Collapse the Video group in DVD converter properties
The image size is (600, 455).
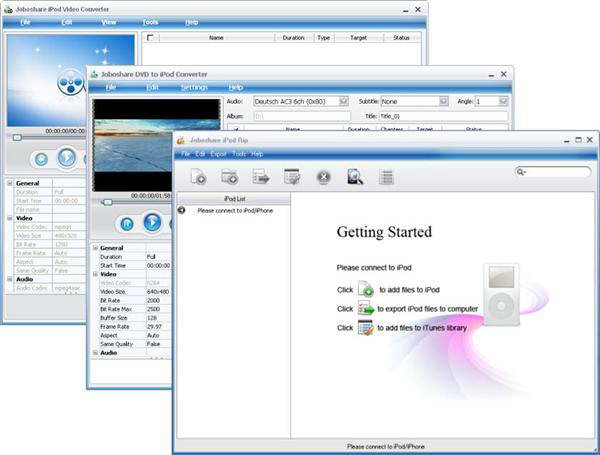click(x=96, y=274)
